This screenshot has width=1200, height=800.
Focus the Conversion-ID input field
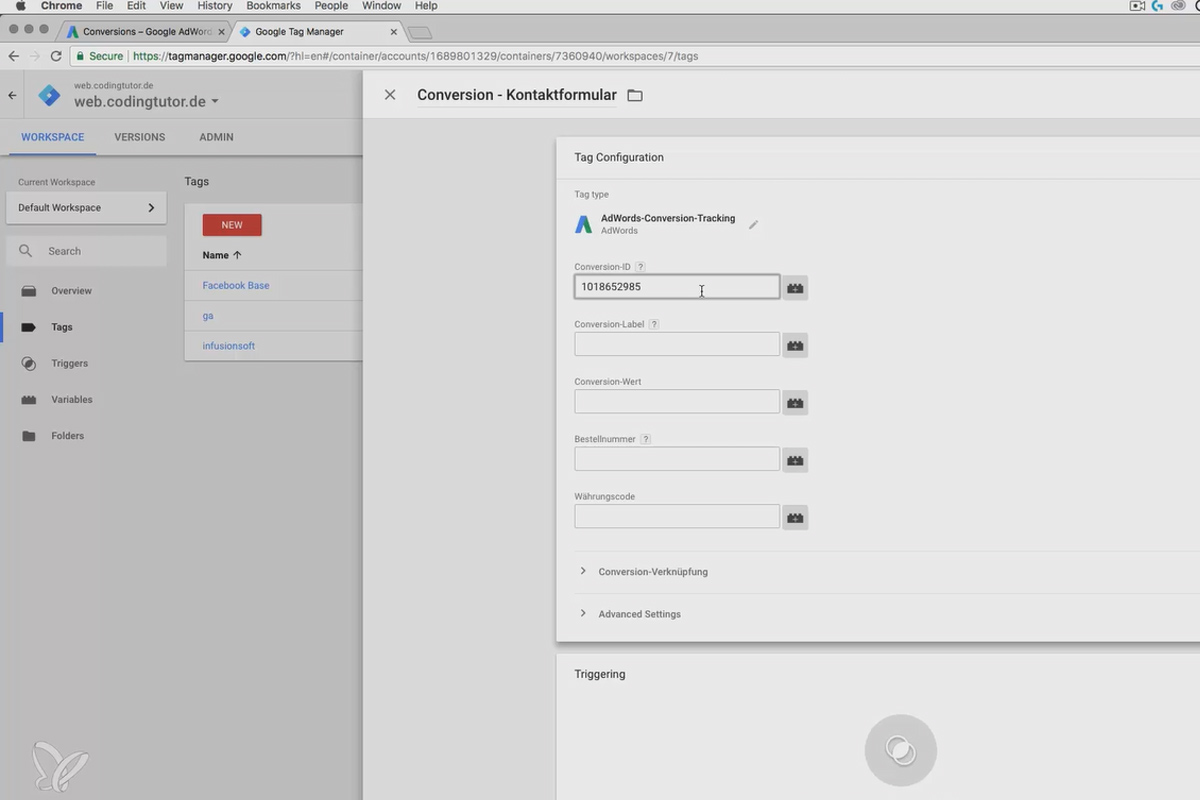pyautogui.click(x=677, y=287)
